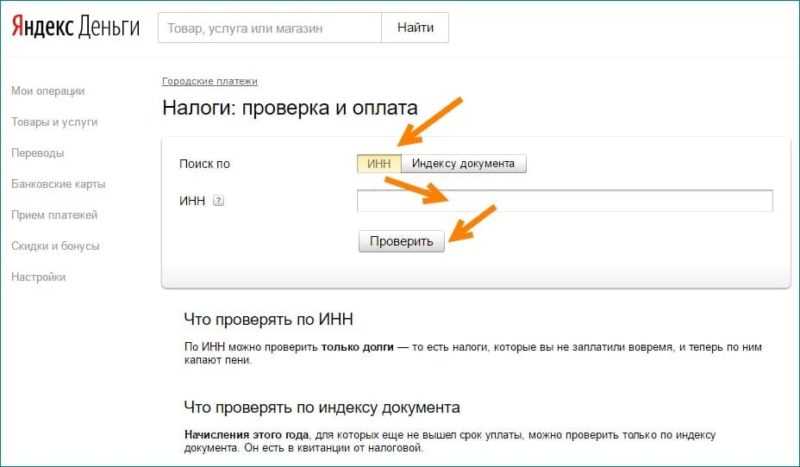Open the Переводы sidebar item
This screenshot has height=467, width=800.
click(x=37, y=153)
